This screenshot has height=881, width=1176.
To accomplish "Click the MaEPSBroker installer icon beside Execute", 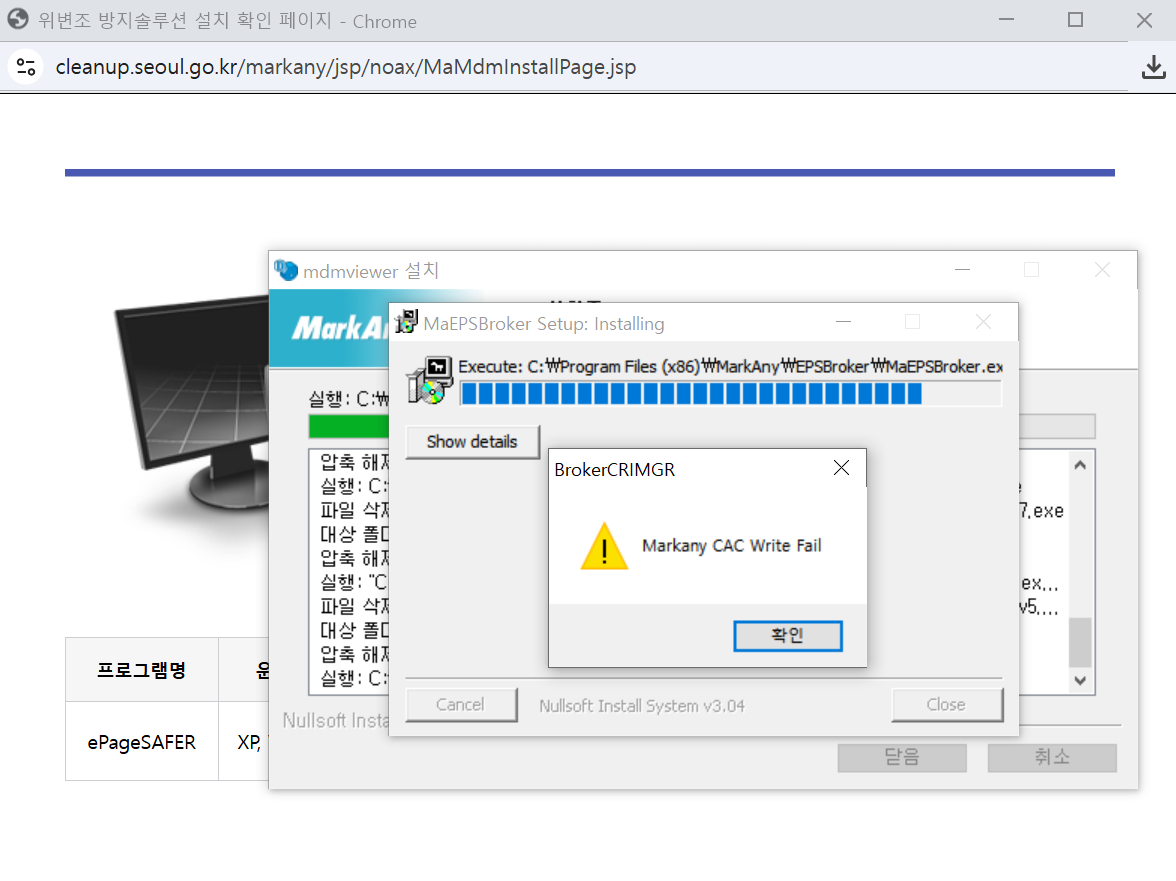I will pos(430,381).
